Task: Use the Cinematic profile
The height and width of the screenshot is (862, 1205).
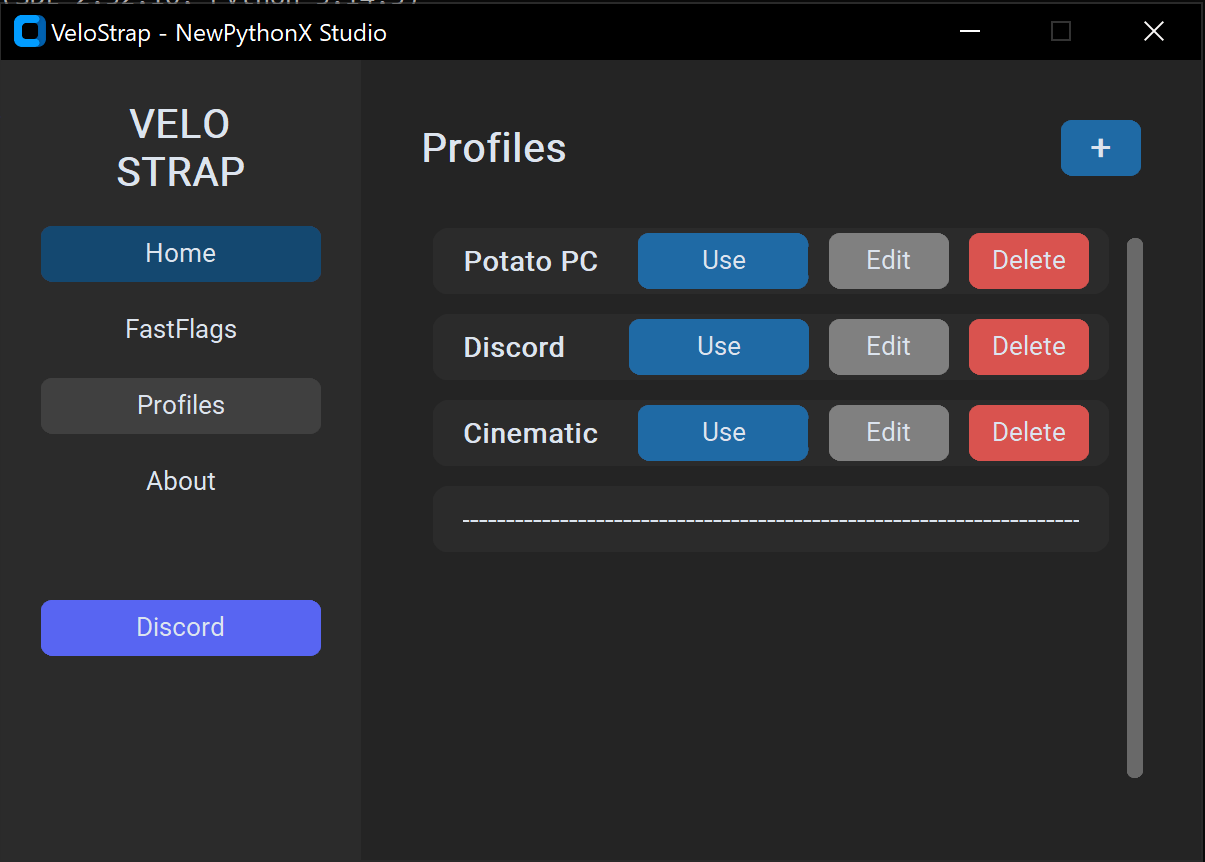Action: tap(723, 433)
